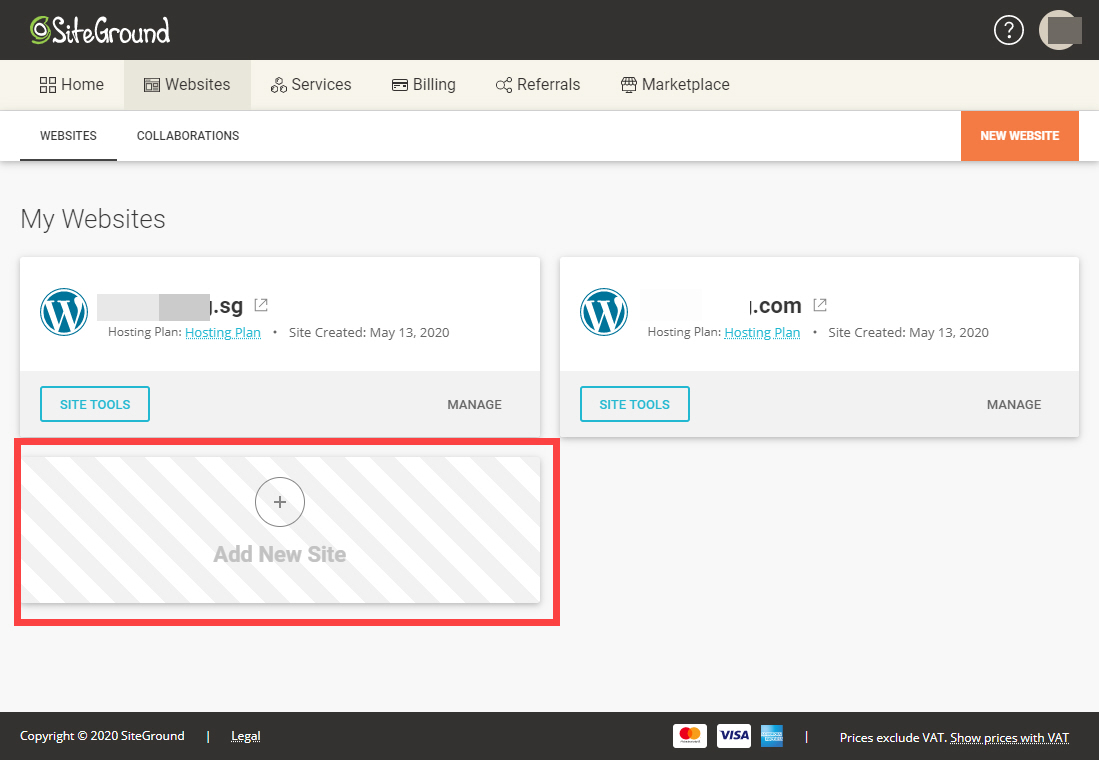Image resolution: width=1099 pixels, height=760 pixels.
Task: Open the help question mark icon
Action: click(1009, 30)
